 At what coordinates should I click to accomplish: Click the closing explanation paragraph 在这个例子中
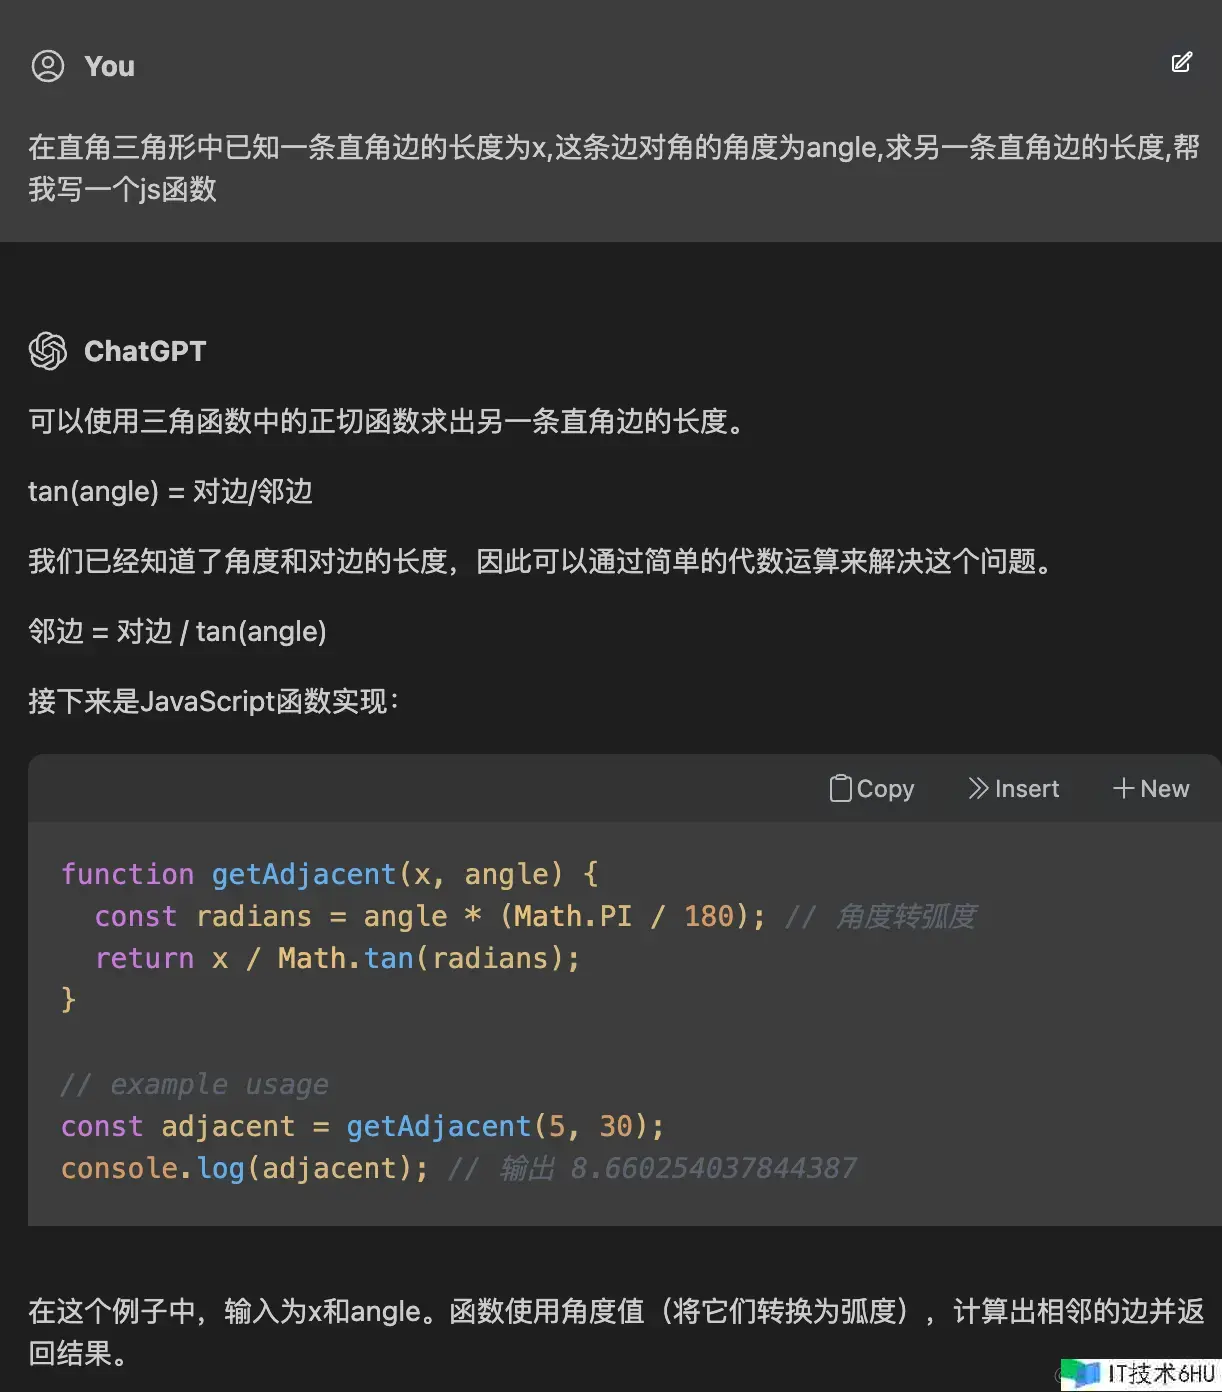pos(616,1331)
